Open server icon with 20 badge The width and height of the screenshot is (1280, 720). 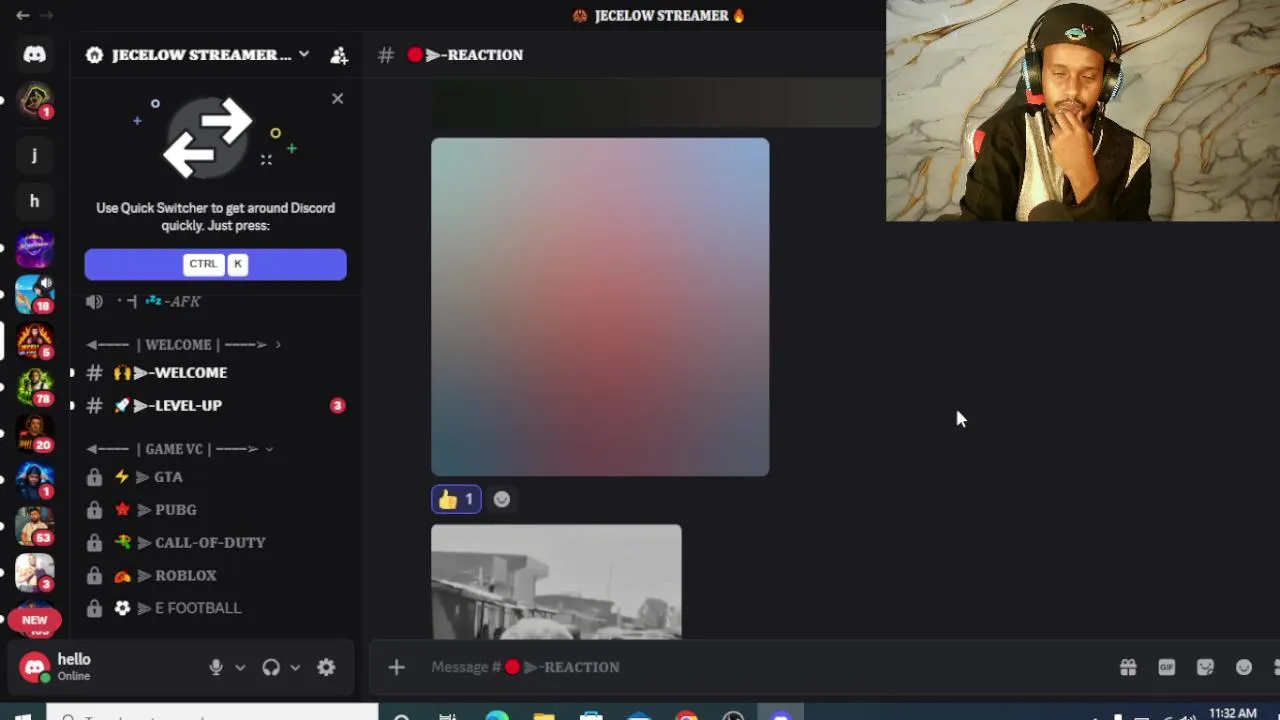35,434
